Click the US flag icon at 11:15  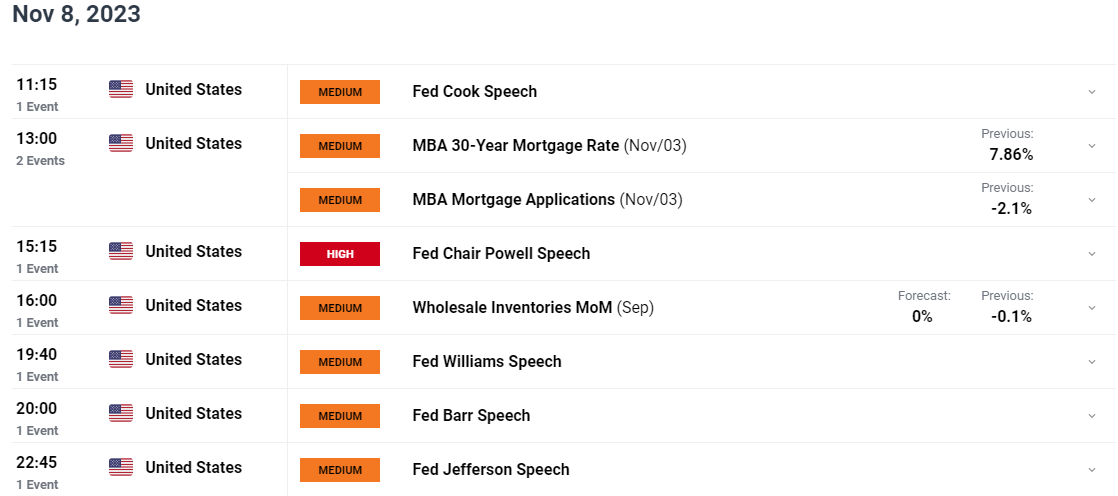(x=120, y=89)
